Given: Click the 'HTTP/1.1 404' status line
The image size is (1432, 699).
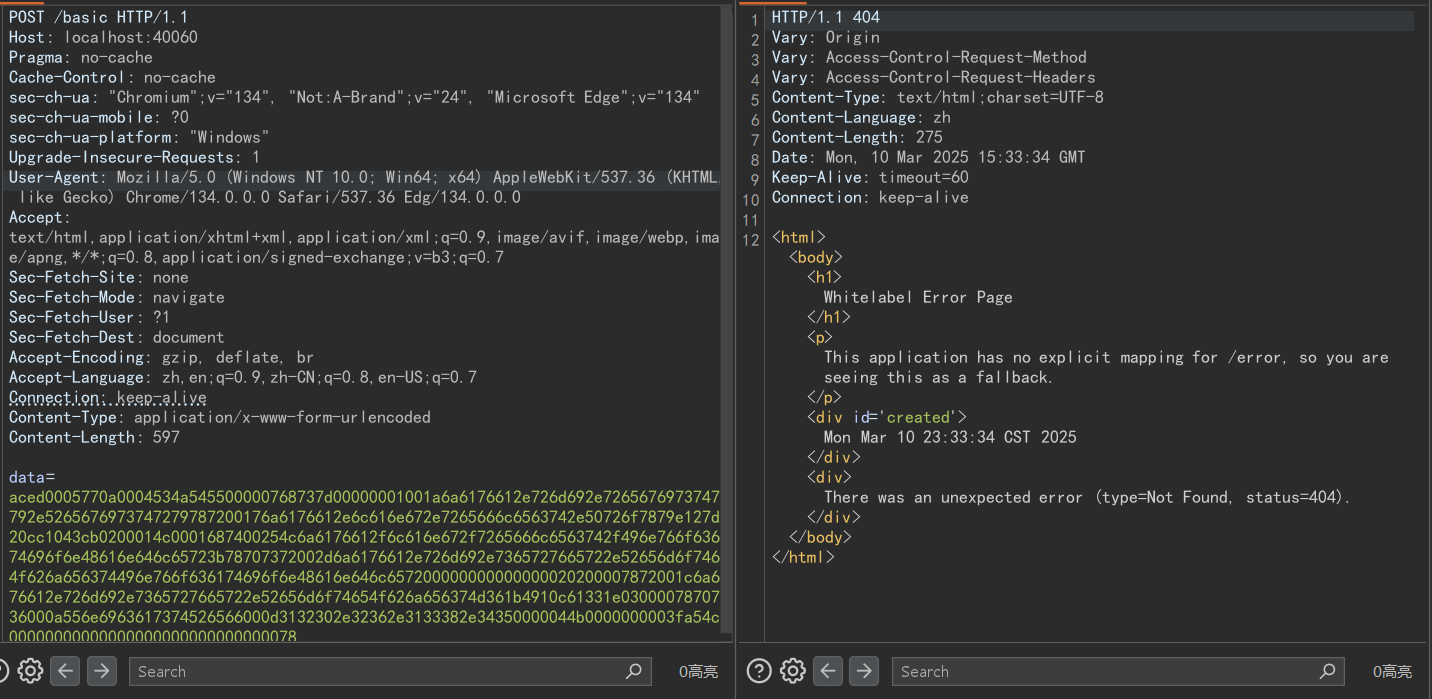Looking at the screenshot, I should click(826, 17).
